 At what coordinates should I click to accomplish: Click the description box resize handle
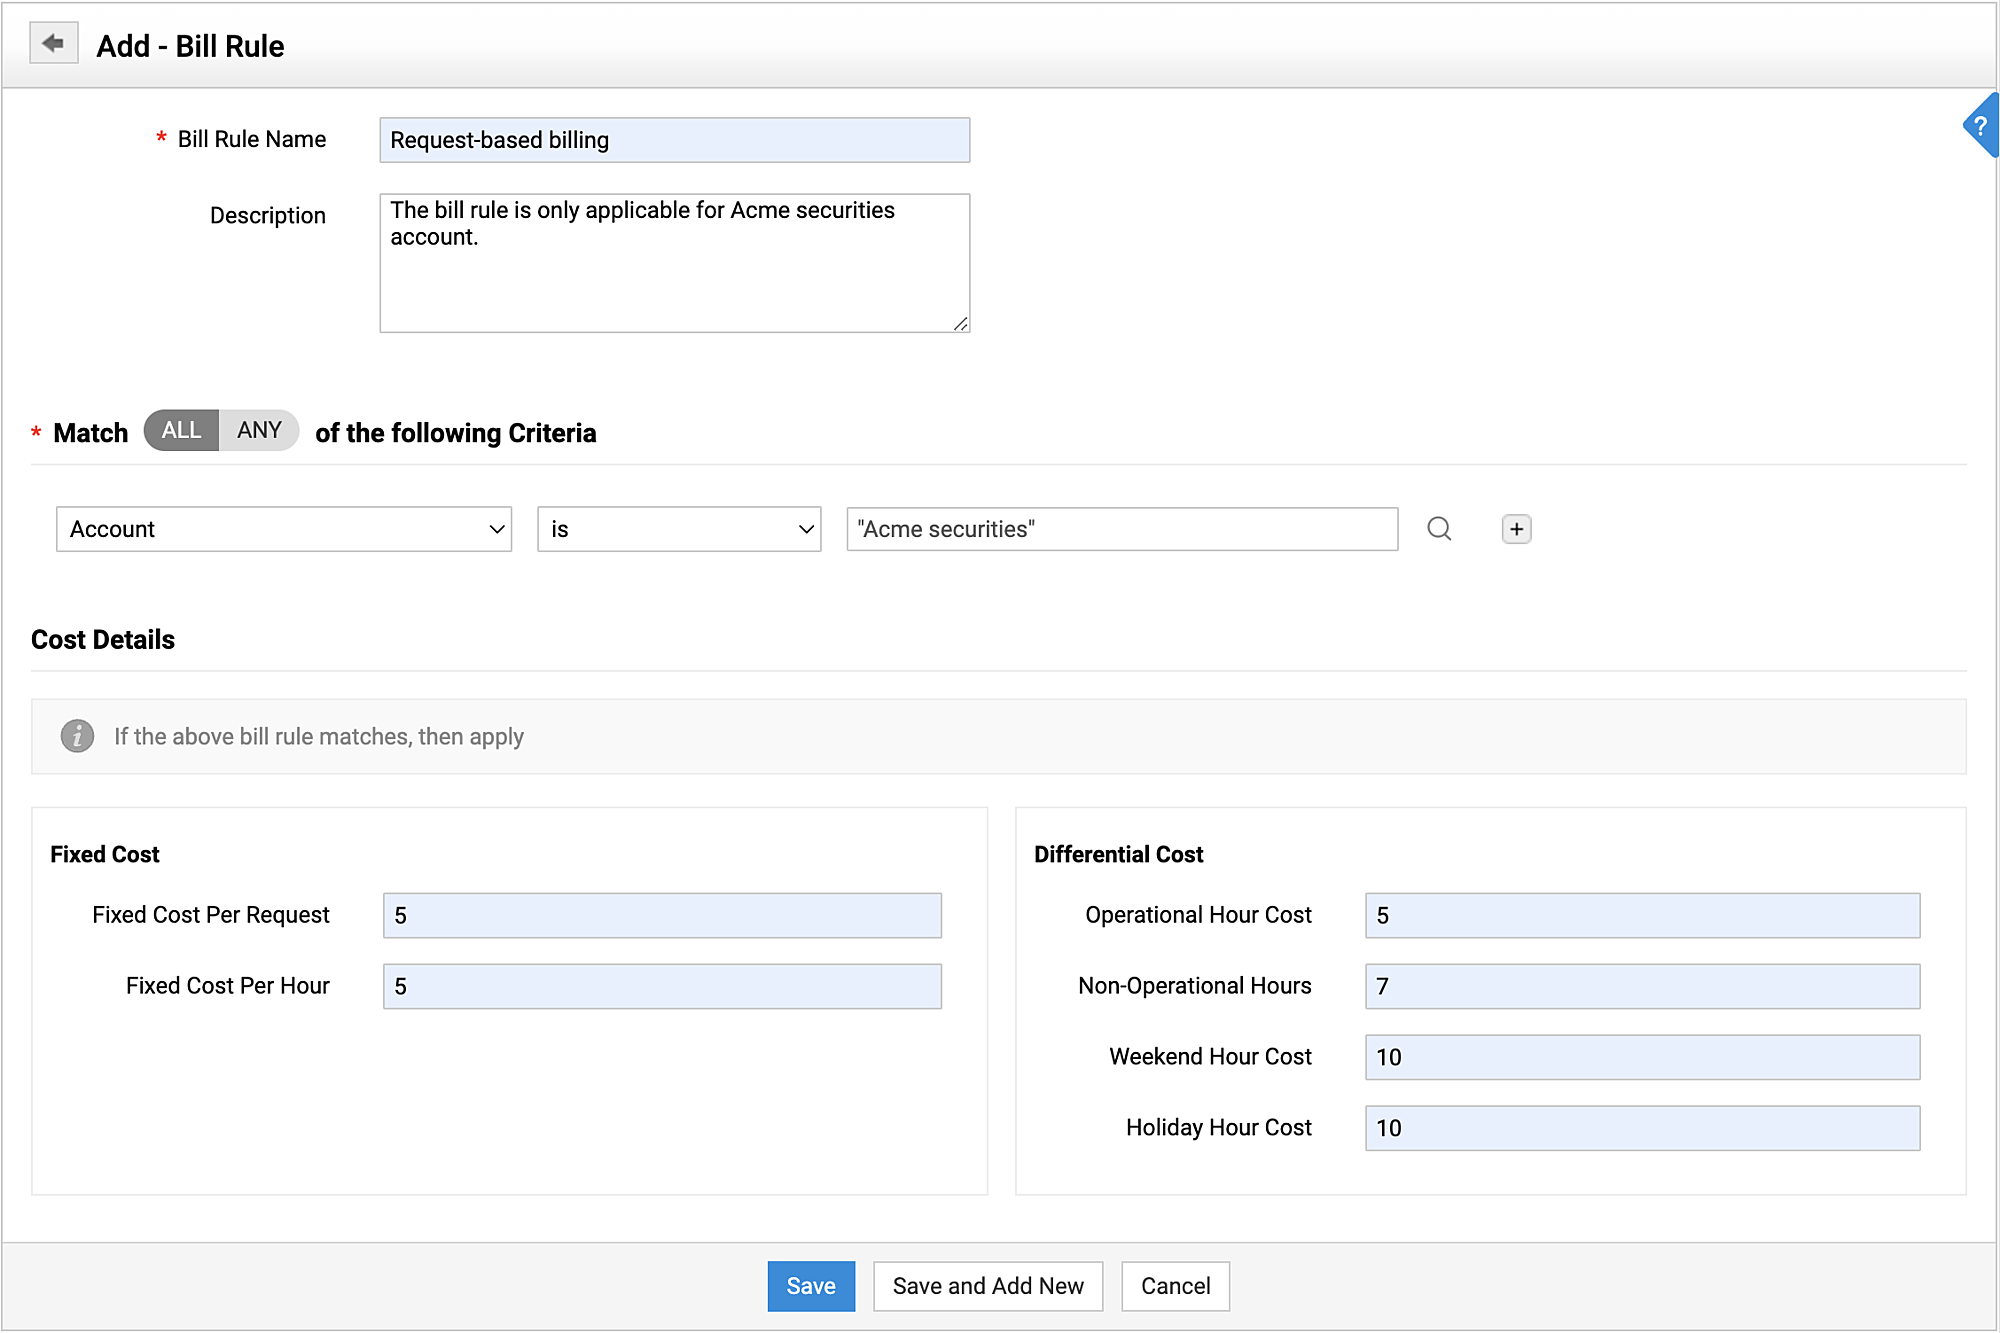(960, 323)
